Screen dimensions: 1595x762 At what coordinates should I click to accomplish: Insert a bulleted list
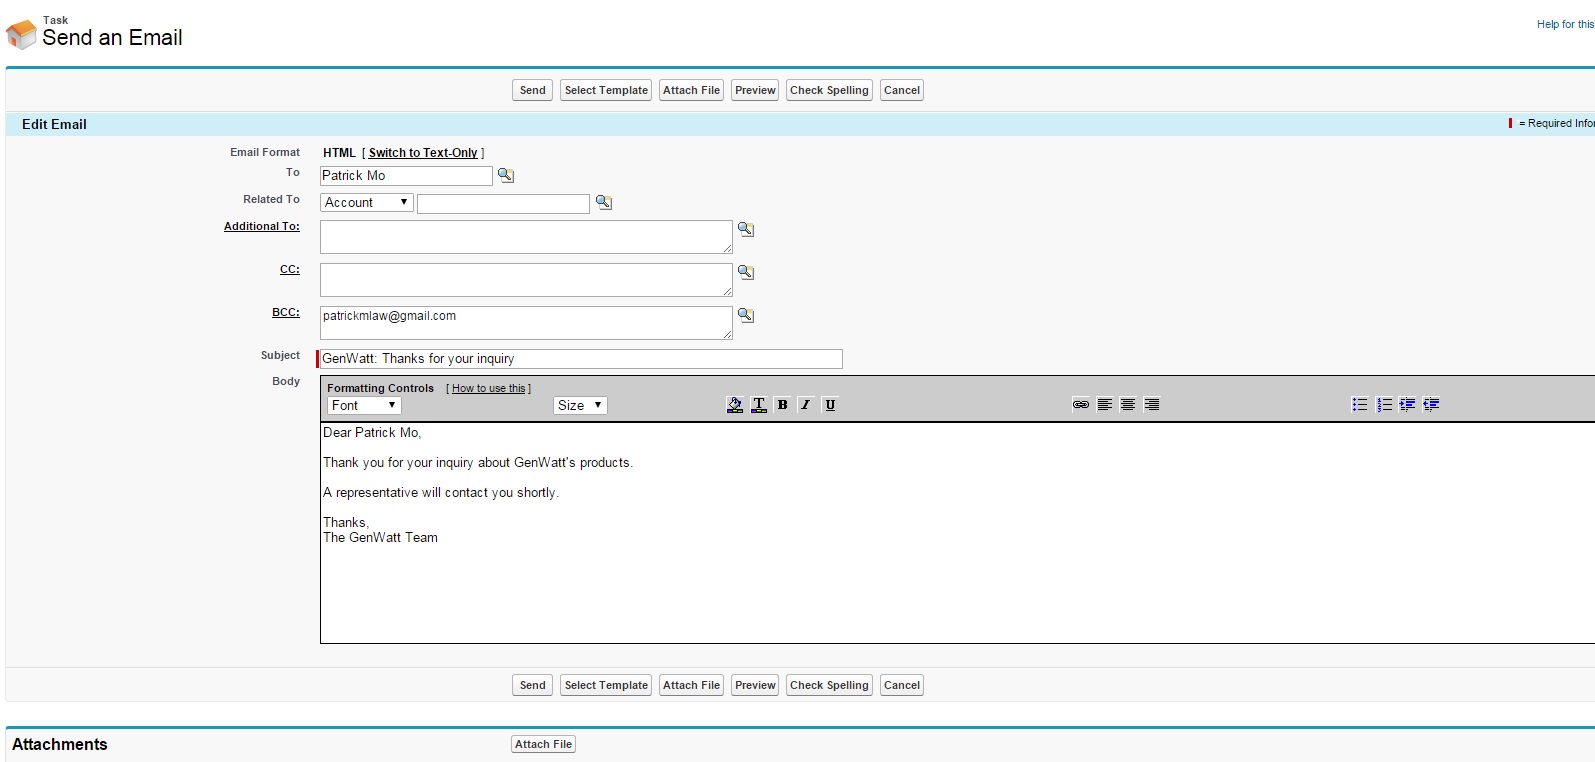coord(1360,405)
